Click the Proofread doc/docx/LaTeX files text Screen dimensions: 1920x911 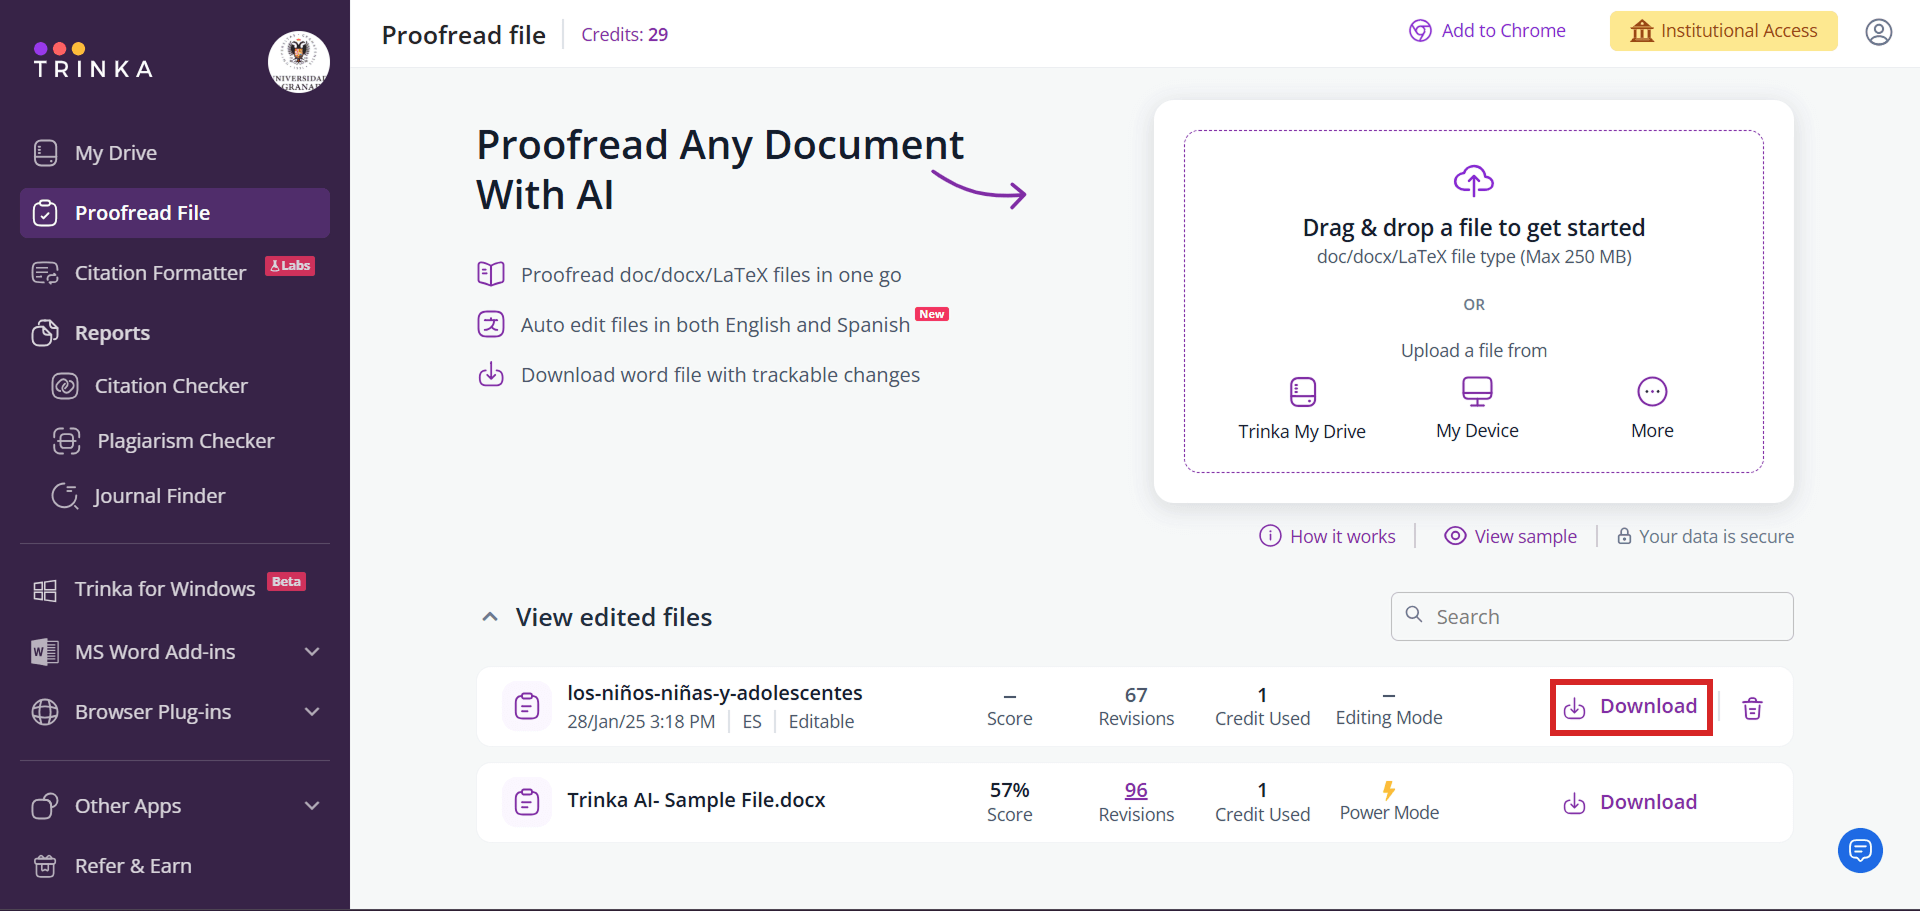(x=711, y=275)
